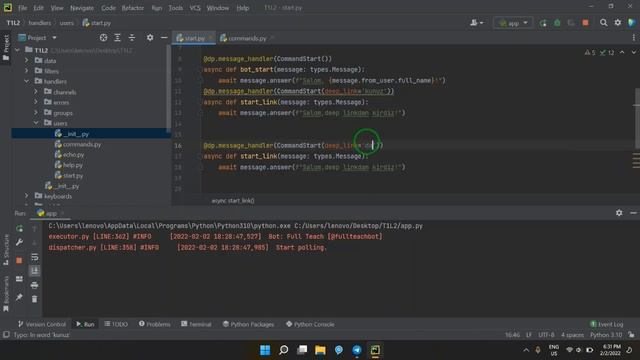Run the app configuration
The width and height of the screenshot is (640, 360).
click(543, 23)
